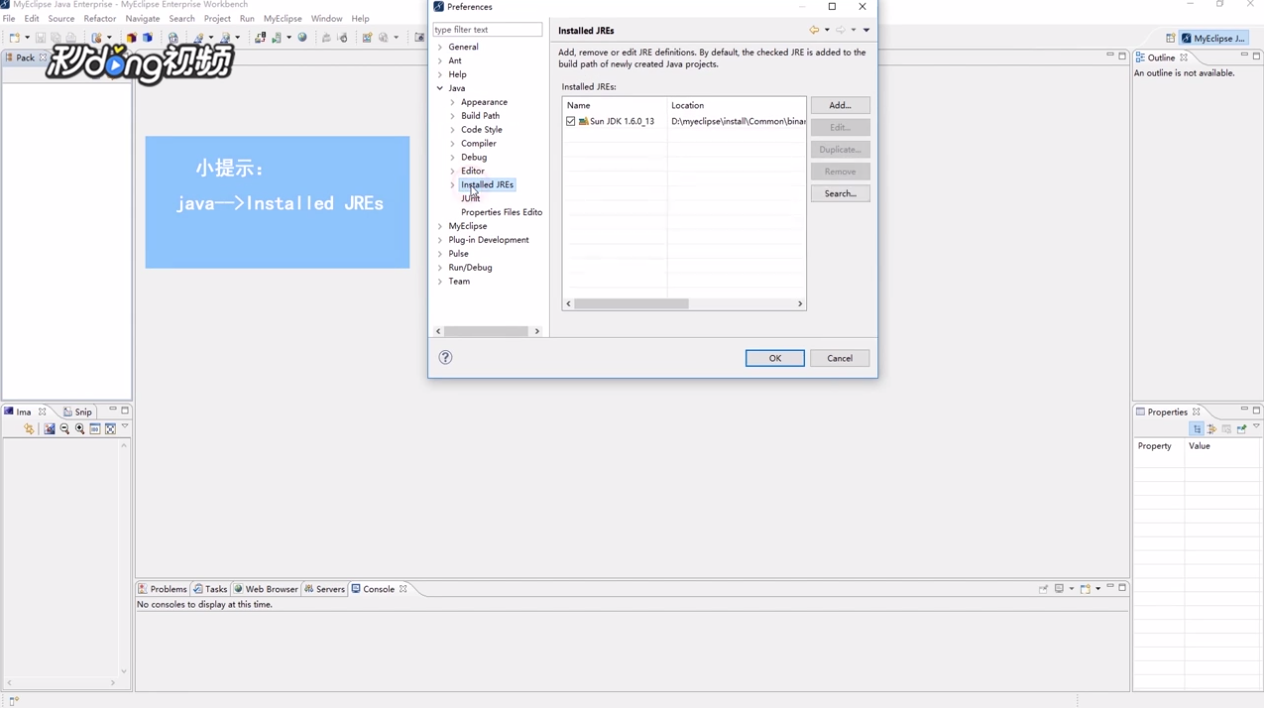Viewport: 1264px width, 708px height.
Task: Click zoom out icon in Image panel
Action: click(x=64, y=429)
